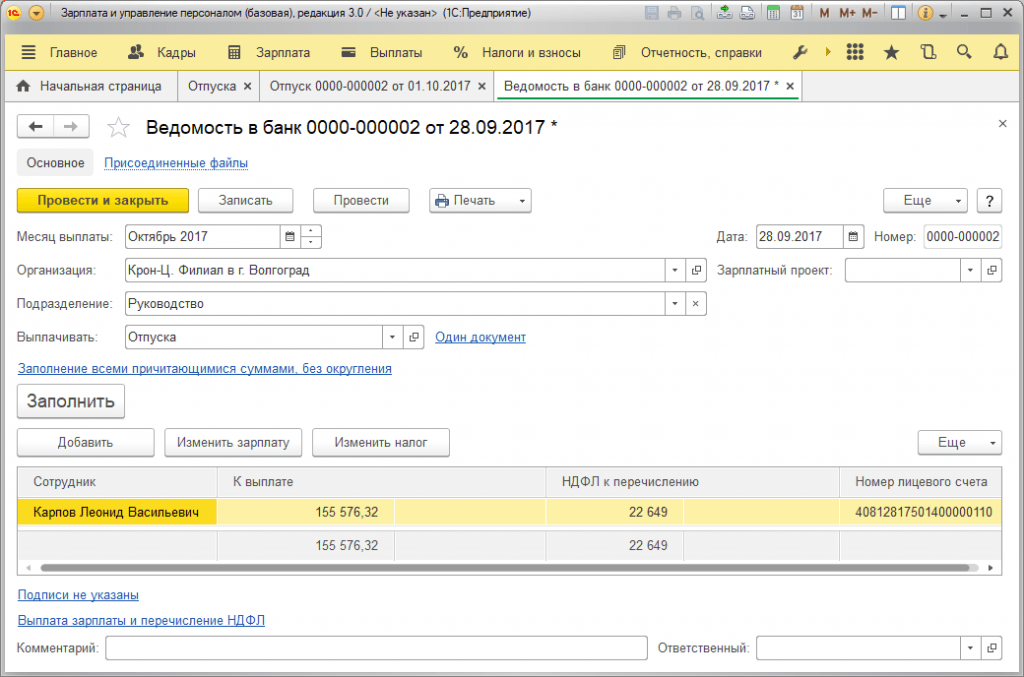Open Присоединенные файлы link
1024x677 pixels.
click(176, 163)
